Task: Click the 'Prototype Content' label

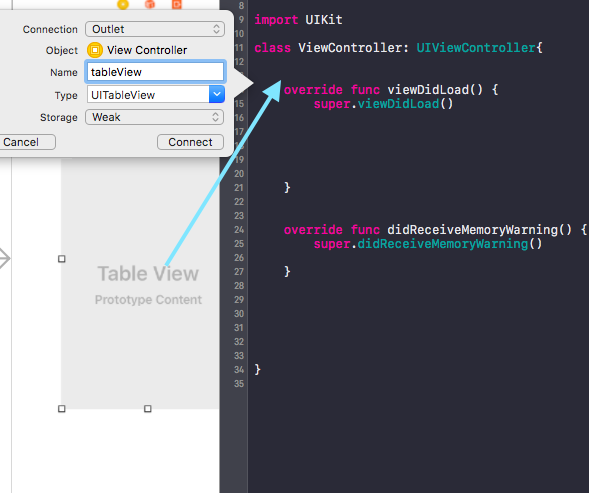Action: 148,299
